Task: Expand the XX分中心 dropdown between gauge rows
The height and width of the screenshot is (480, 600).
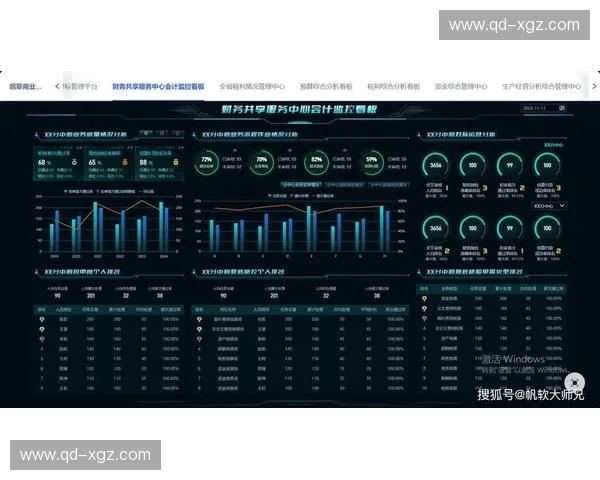Action: click(549, 206)
